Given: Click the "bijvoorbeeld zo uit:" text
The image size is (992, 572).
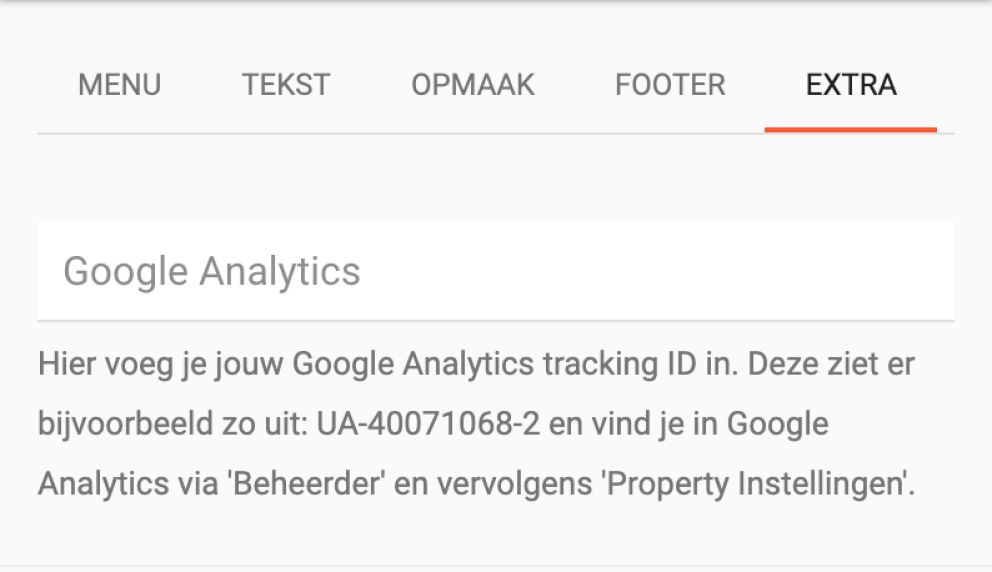Looking at the screenshot, I should [x=173, y=423].
